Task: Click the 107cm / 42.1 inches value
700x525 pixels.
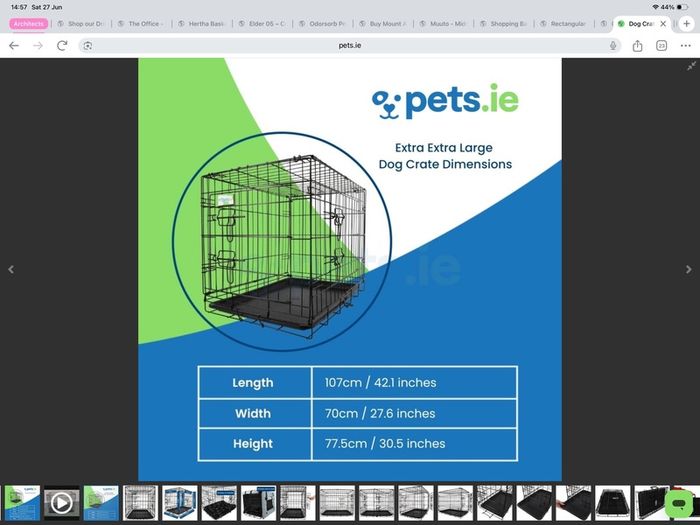Action: pyautogui.click(x=380, y=383)
